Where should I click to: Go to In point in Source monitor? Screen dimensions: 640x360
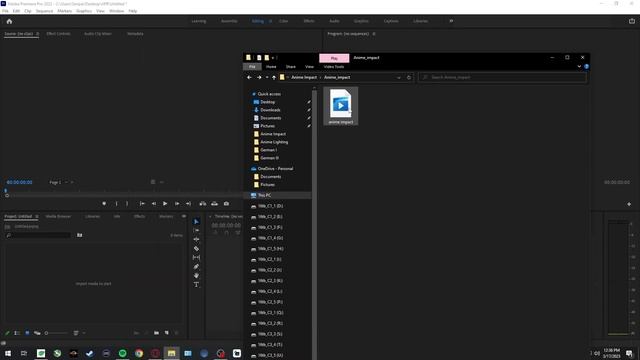[142, 204]
